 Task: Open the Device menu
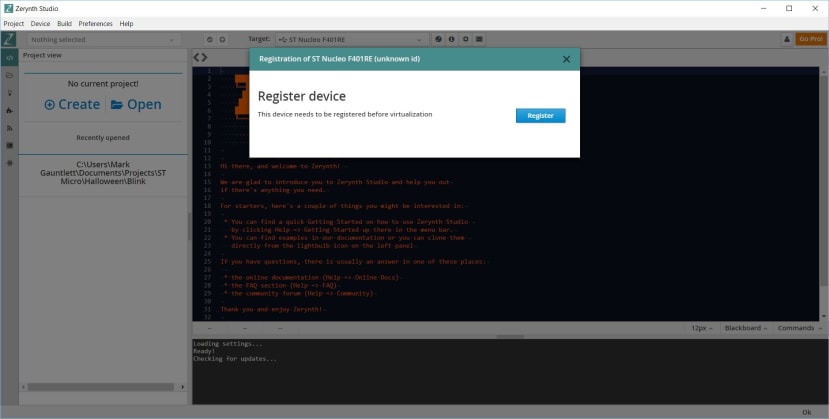[40, 24]
